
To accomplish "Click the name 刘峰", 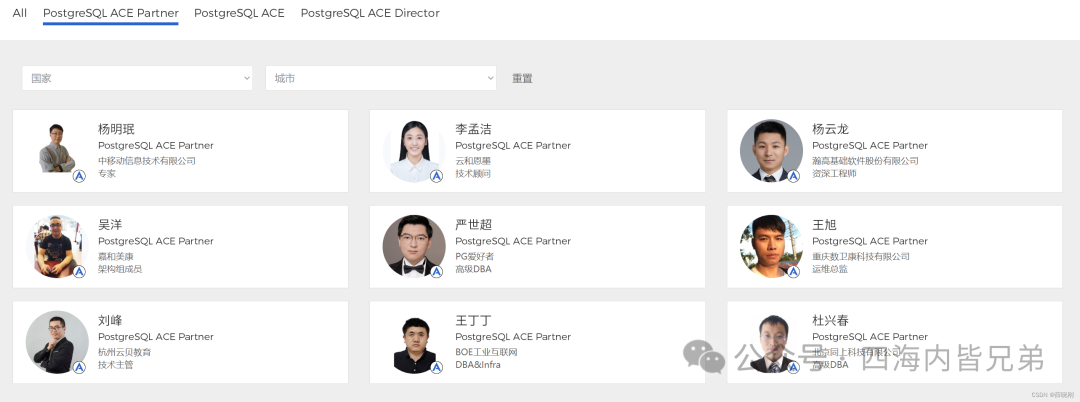I will click(x=110, y=321).
